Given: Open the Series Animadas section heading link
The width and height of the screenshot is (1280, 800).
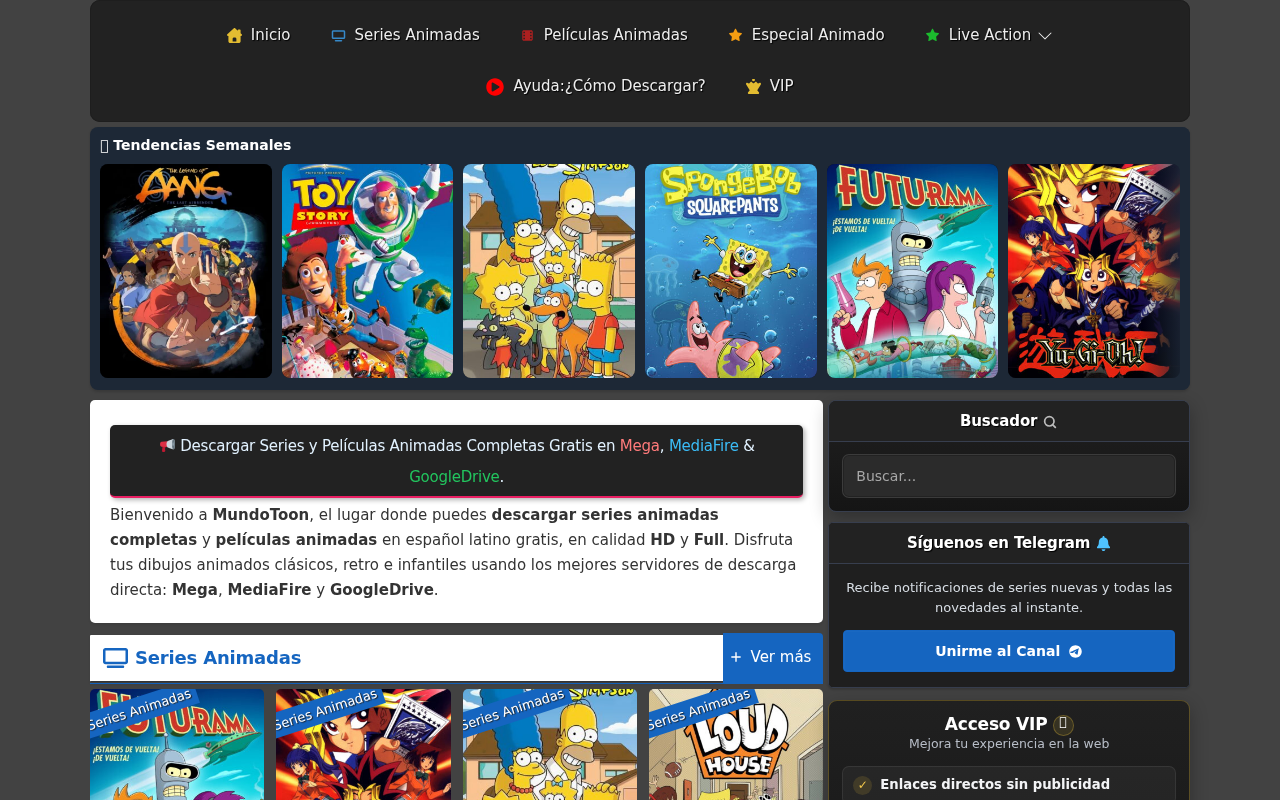Looking at the screenshot, I should pyautogui.click(x=218, y=658).
